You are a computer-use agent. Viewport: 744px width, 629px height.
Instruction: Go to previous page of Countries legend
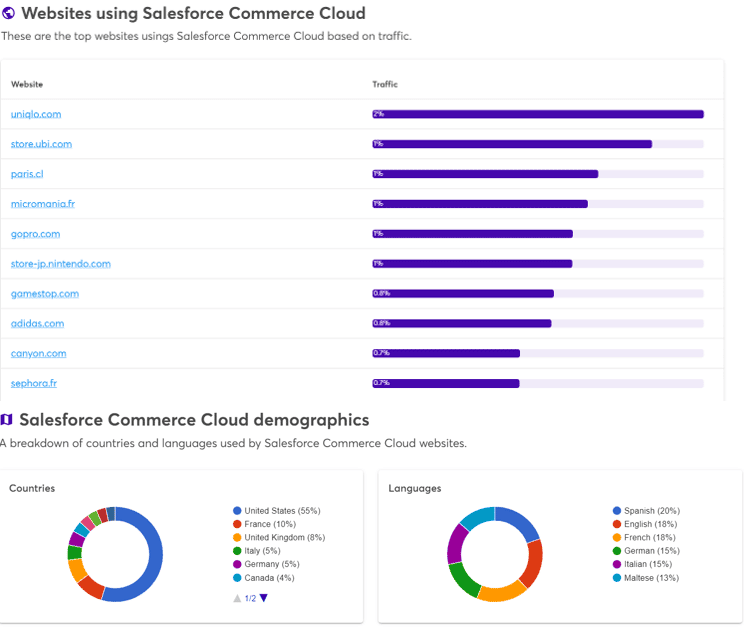tap(237, 598)
